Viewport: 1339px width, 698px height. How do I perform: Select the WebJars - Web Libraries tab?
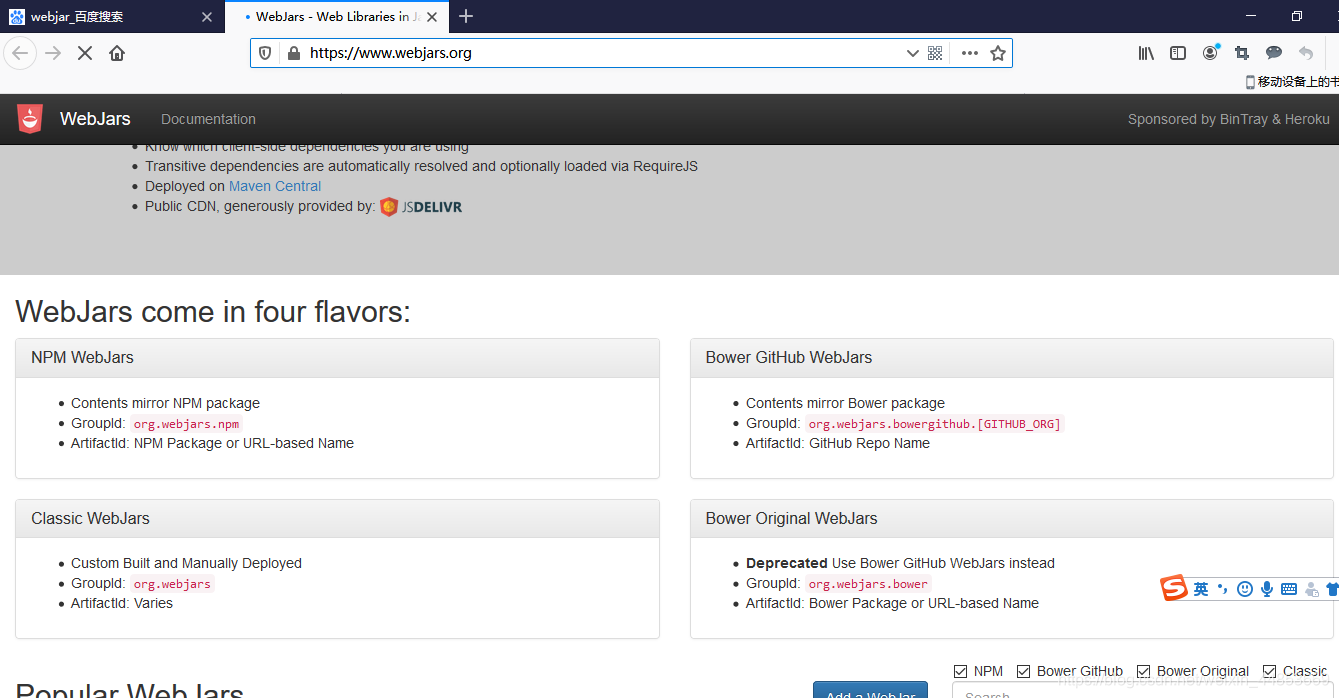tap(337, 17)
